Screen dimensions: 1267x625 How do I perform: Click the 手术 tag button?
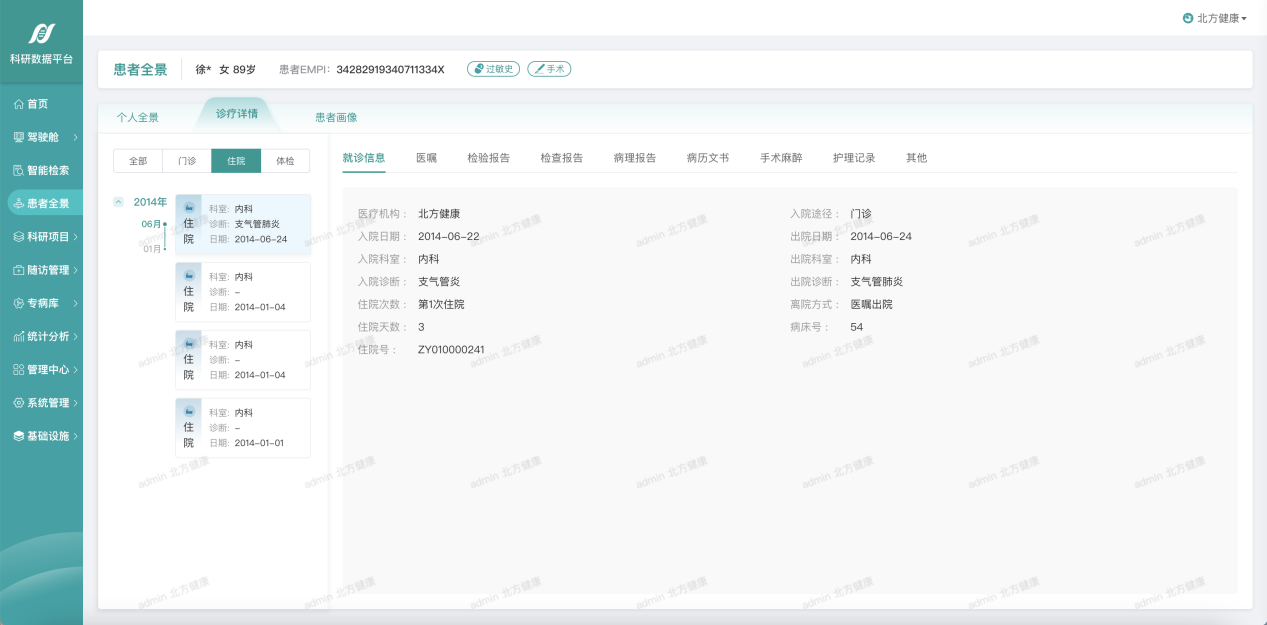click(549, 69)
